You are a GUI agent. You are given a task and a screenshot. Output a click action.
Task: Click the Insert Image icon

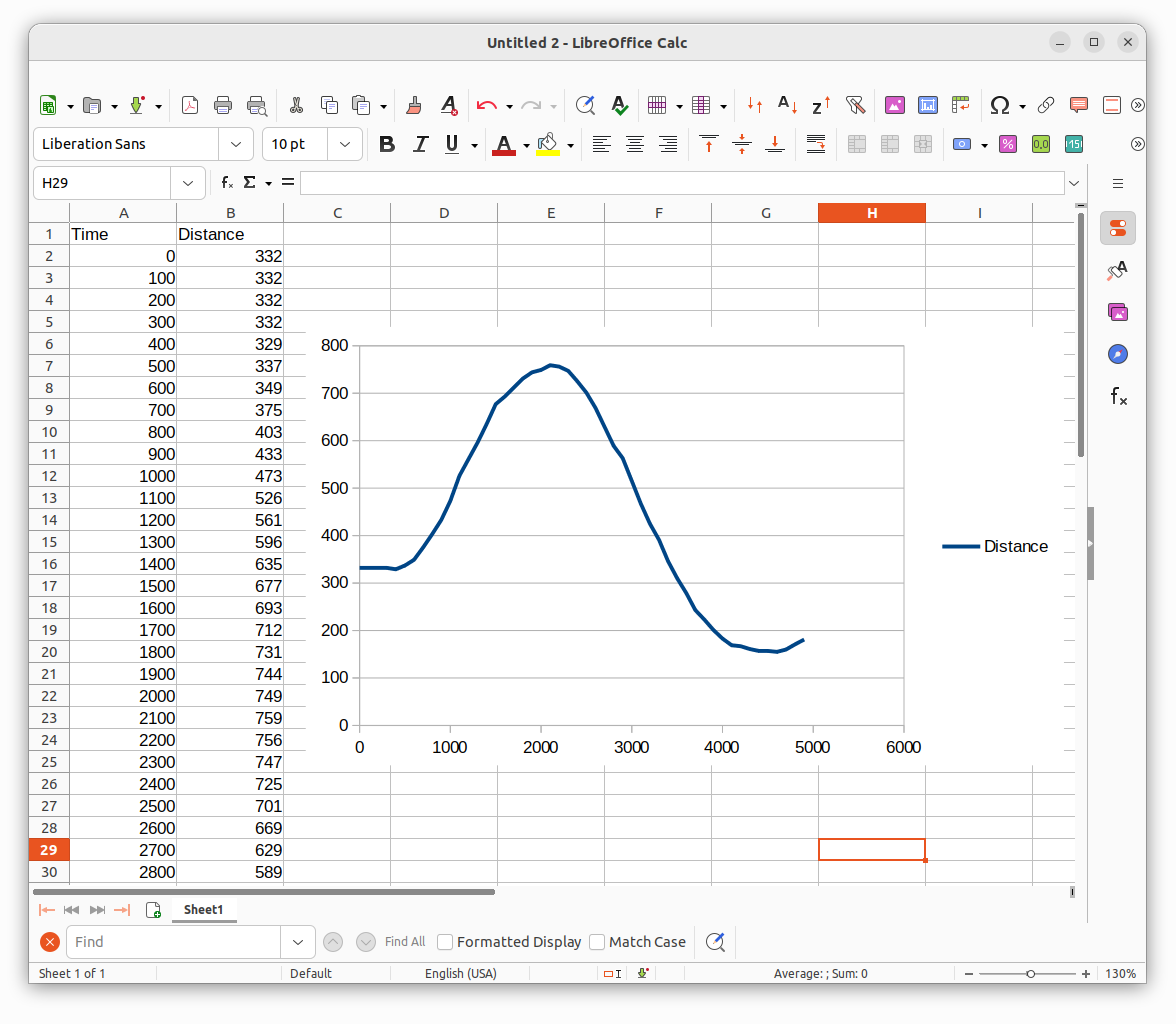tap(895, 106)
